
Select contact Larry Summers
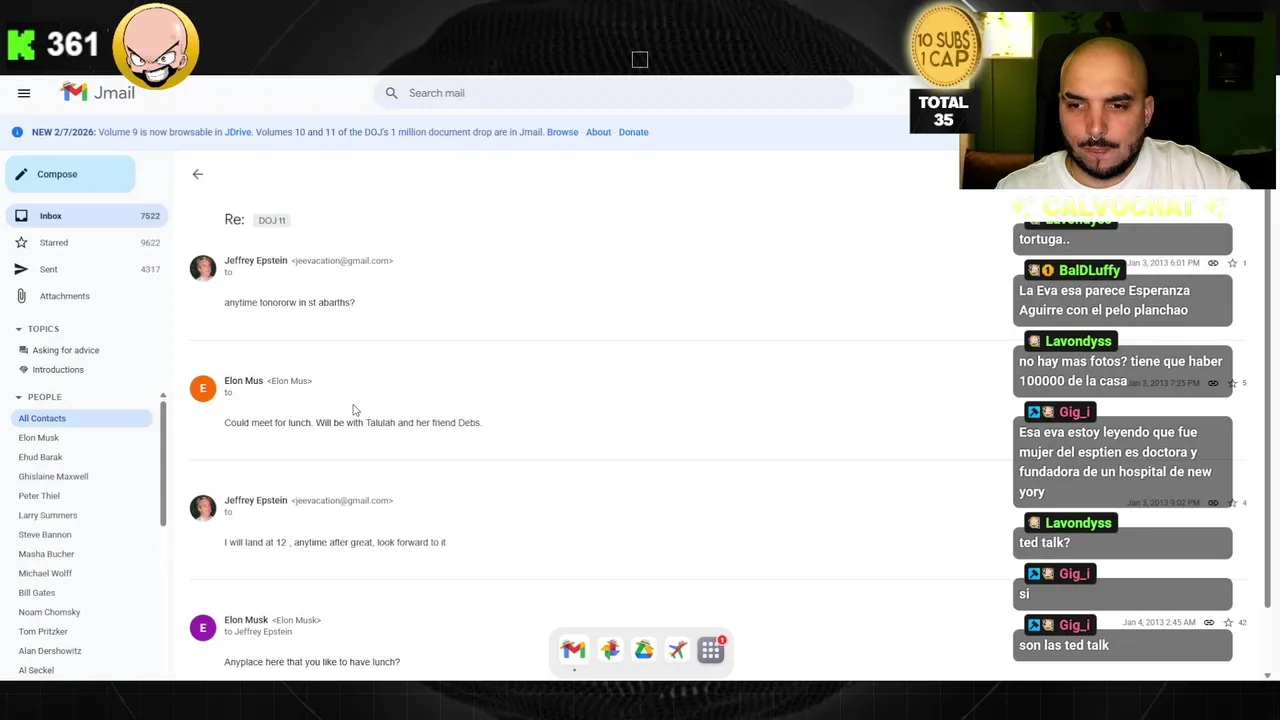coord(47,515)
